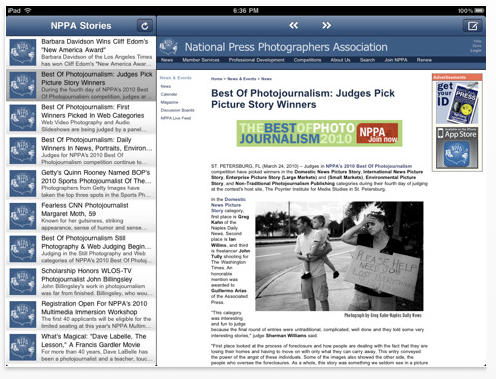Open thumbnail beside Margaret Moth story
The image size is (496, 379).
point(23,216)
